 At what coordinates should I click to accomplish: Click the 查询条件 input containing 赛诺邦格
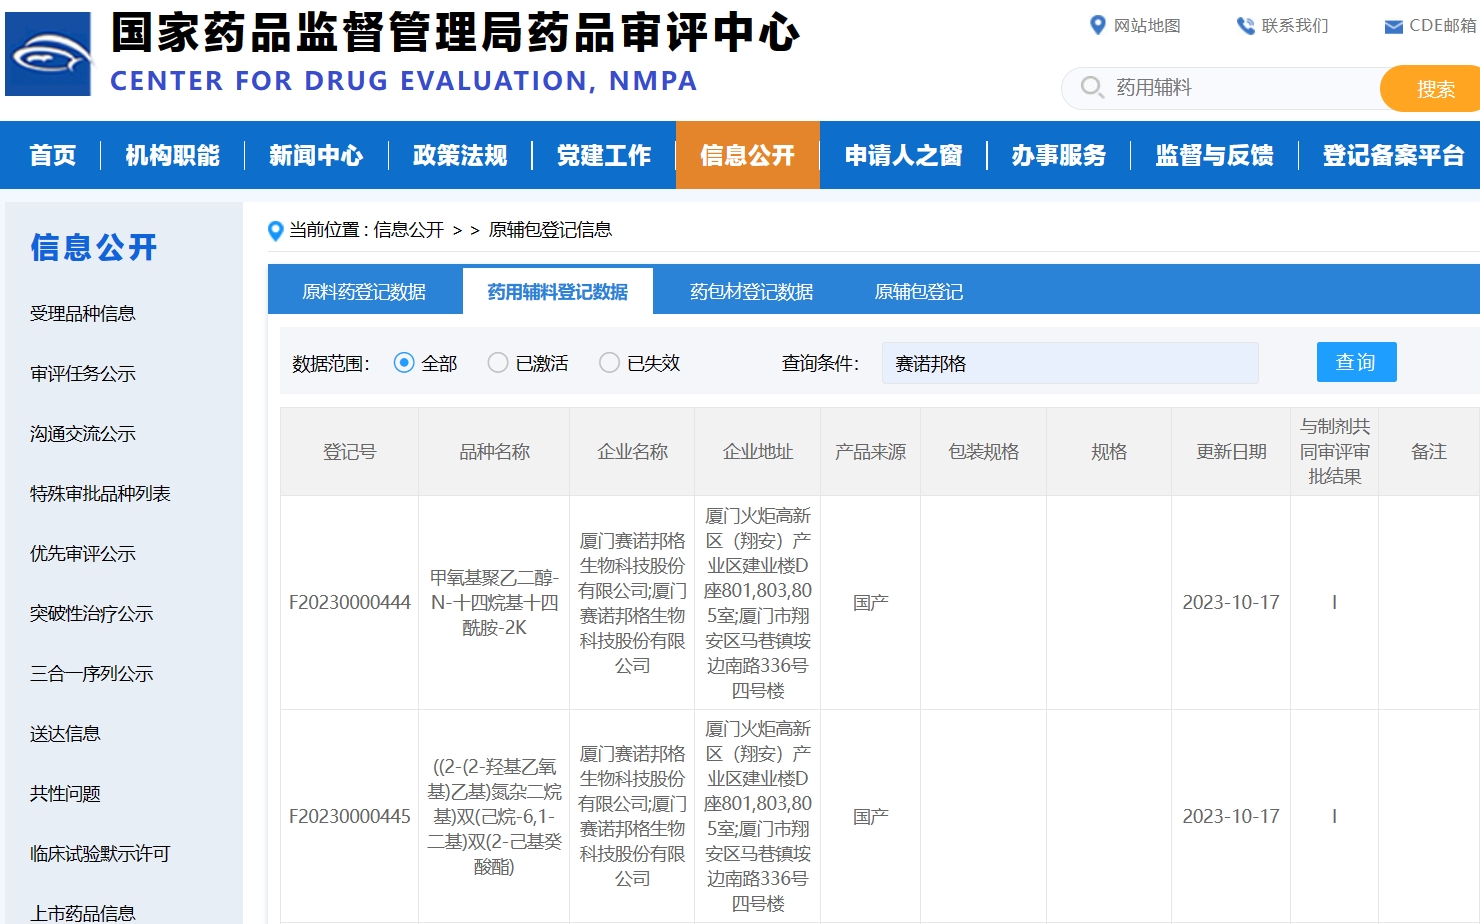[1070, 363]
